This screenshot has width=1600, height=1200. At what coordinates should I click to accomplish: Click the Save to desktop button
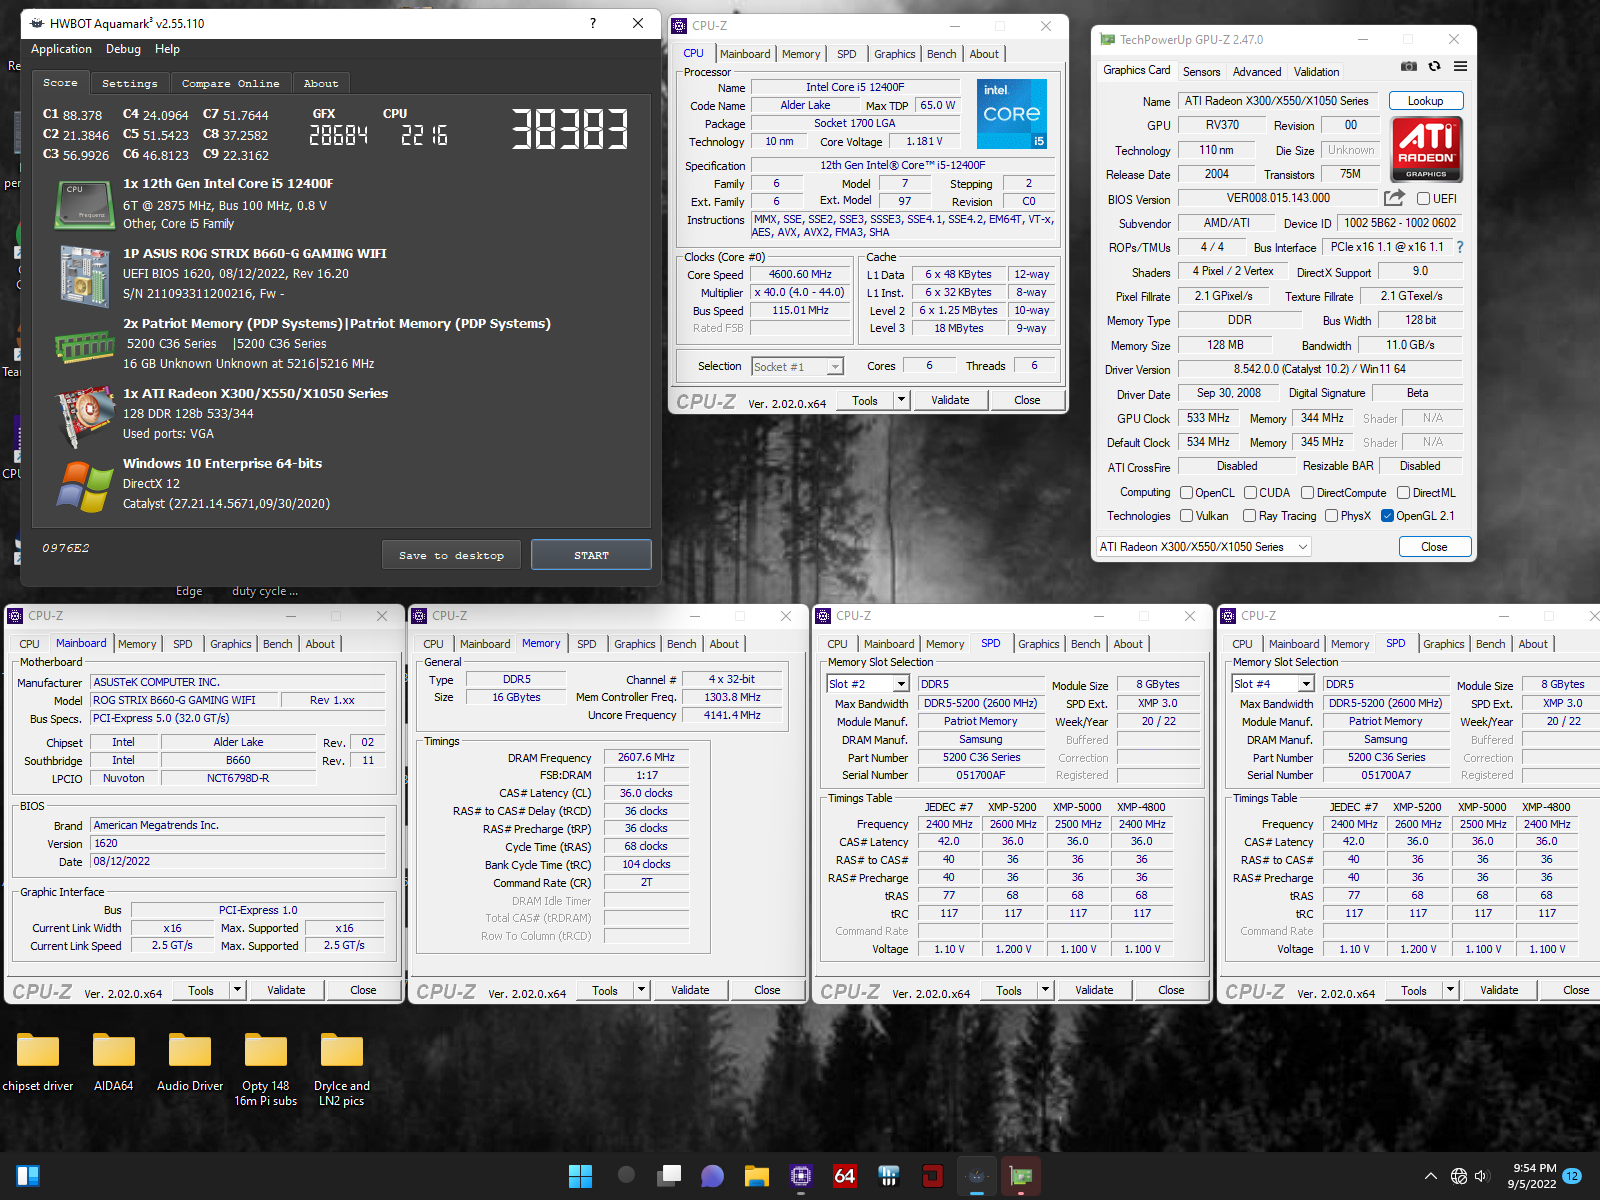(x=451, y=555)
